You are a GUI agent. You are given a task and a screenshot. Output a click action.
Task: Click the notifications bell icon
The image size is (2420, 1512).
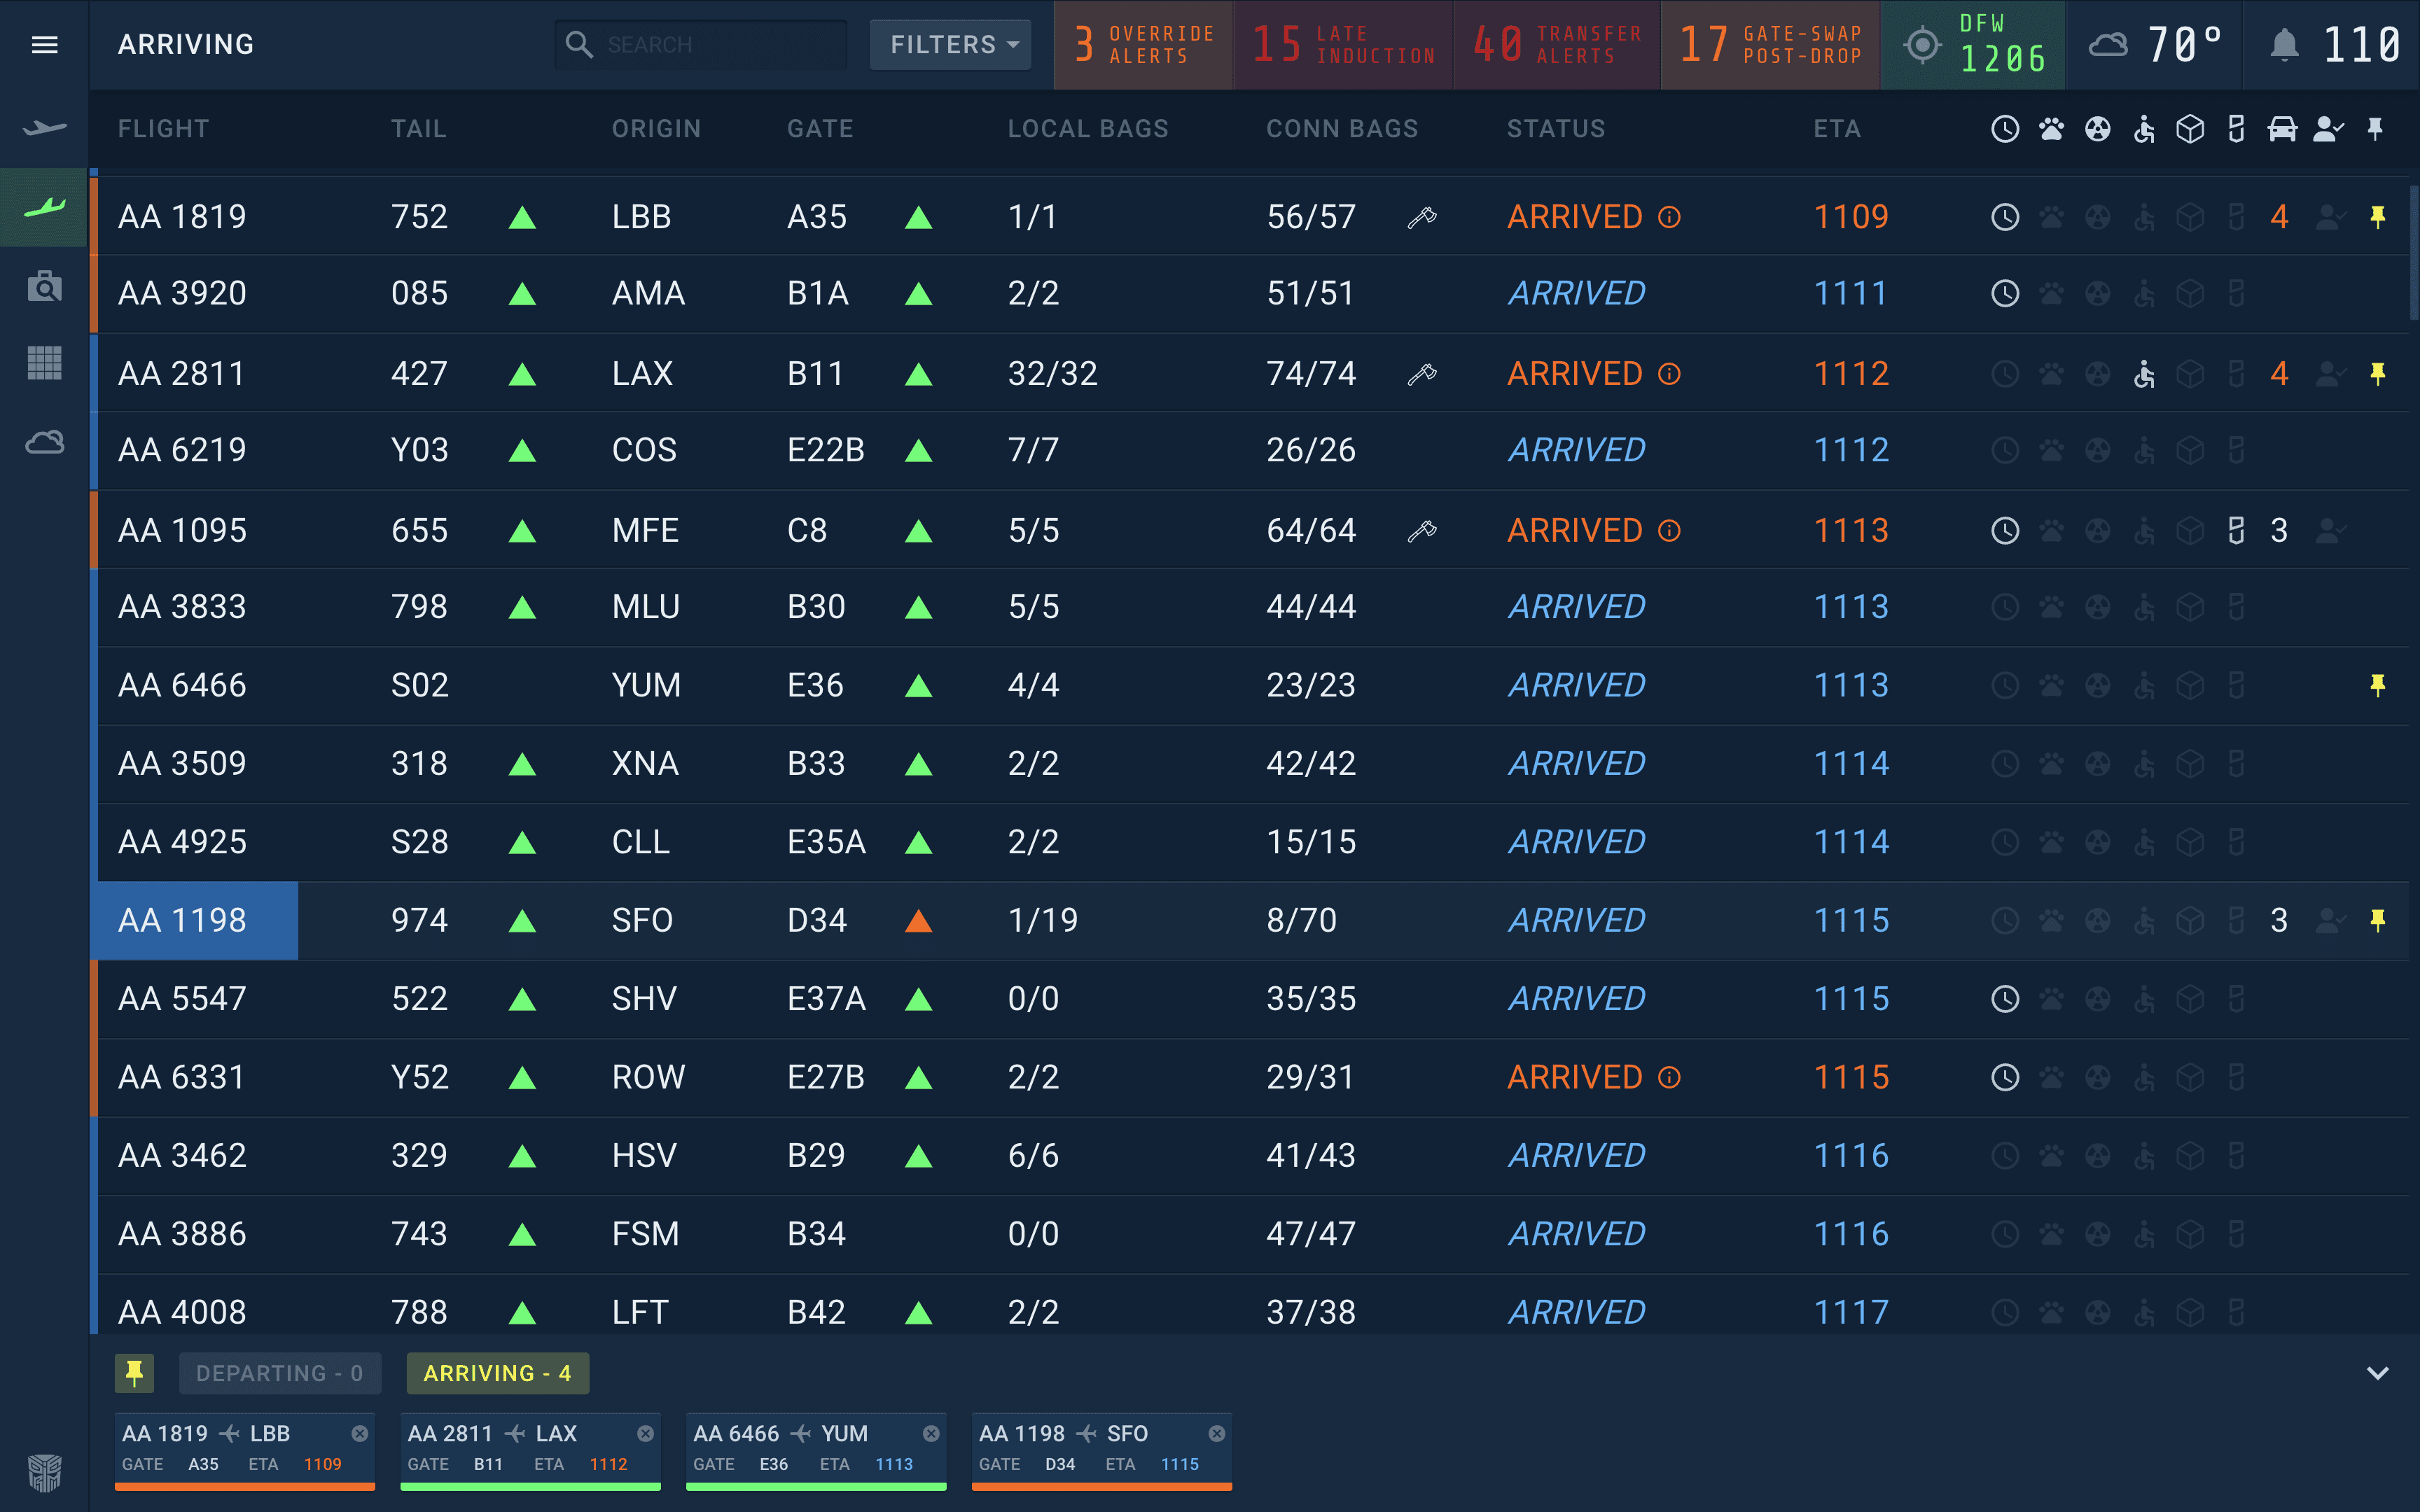[x=2284, y=45]
